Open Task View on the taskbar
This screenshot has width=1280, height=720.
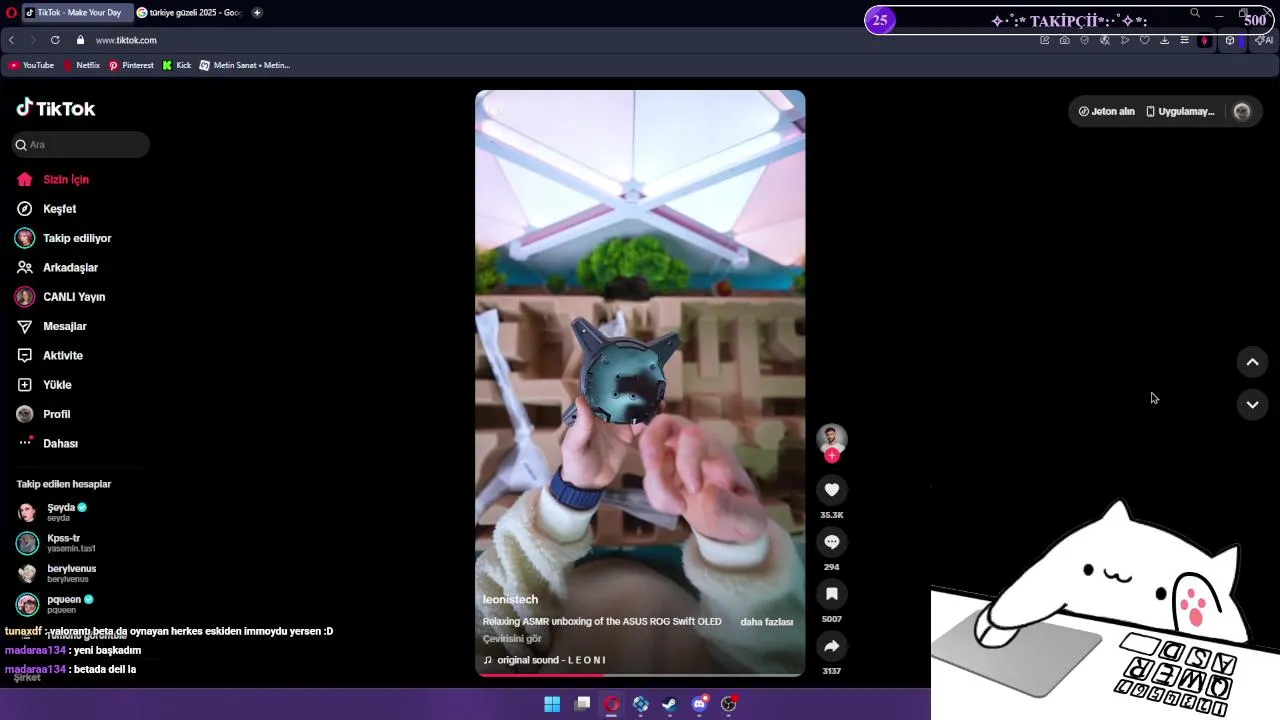click(582, 704)
